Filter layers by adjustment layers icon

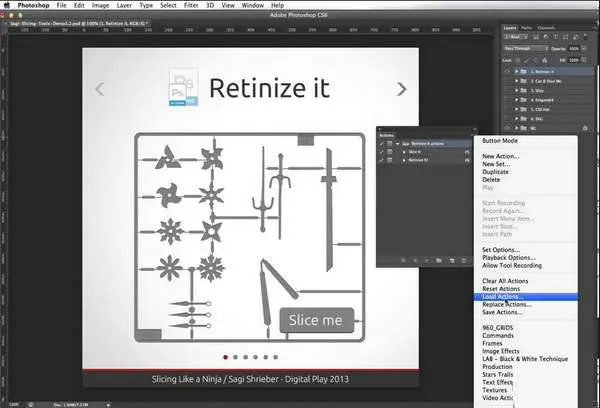pyautogui.click(x=546, y=37)
